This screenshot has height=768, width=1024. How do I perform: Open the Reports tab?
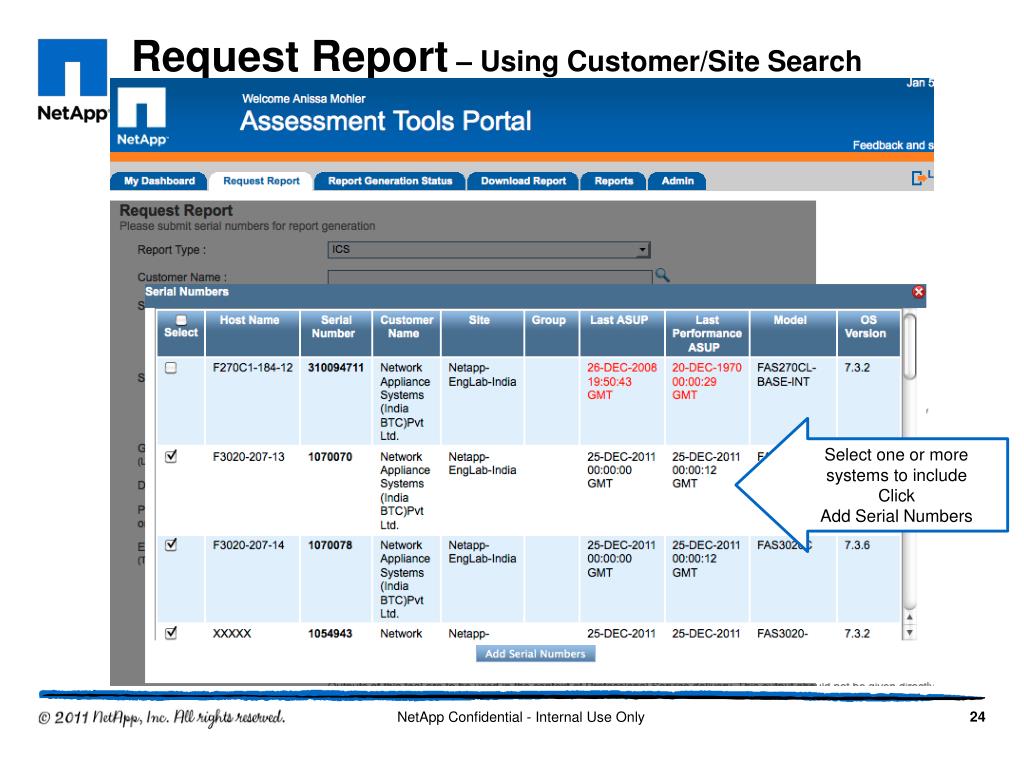click(613, 181)
